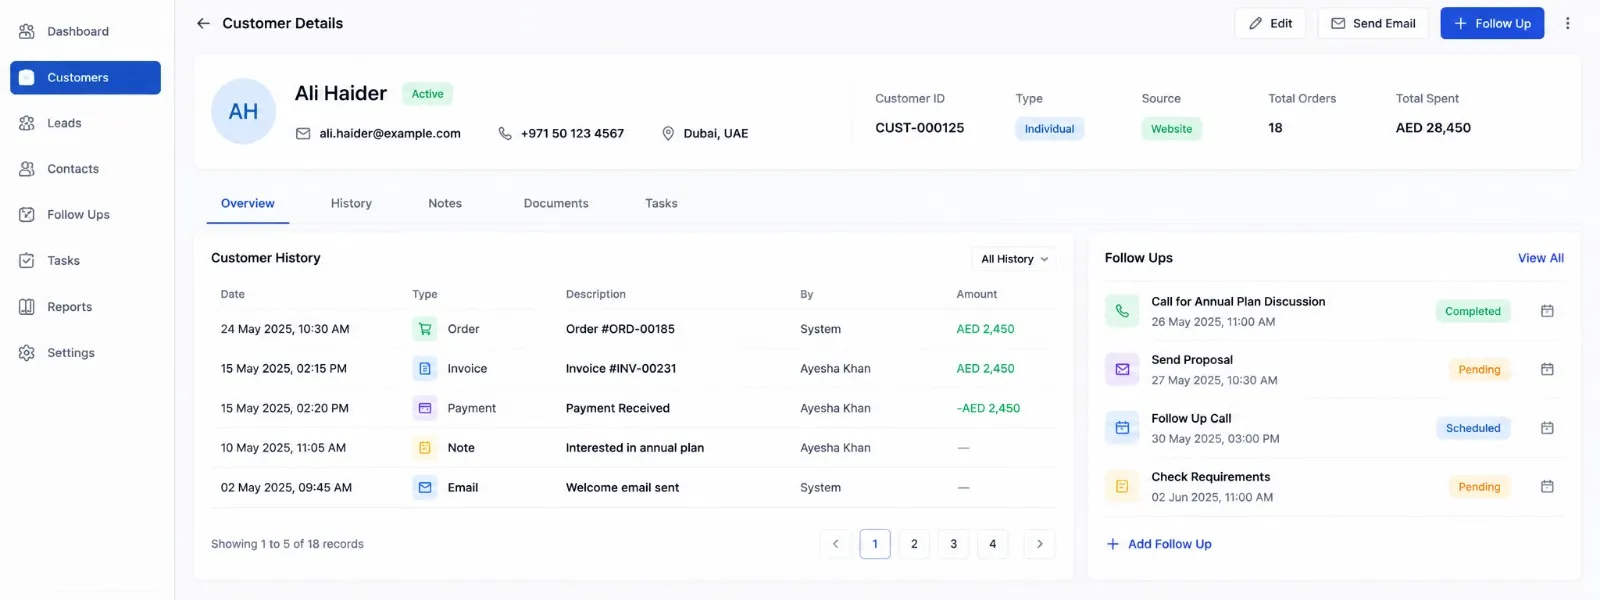This screenshot has width=1600, height=600.
Task: Open Leads in the sidebar
Action: [x=85, y=123]
